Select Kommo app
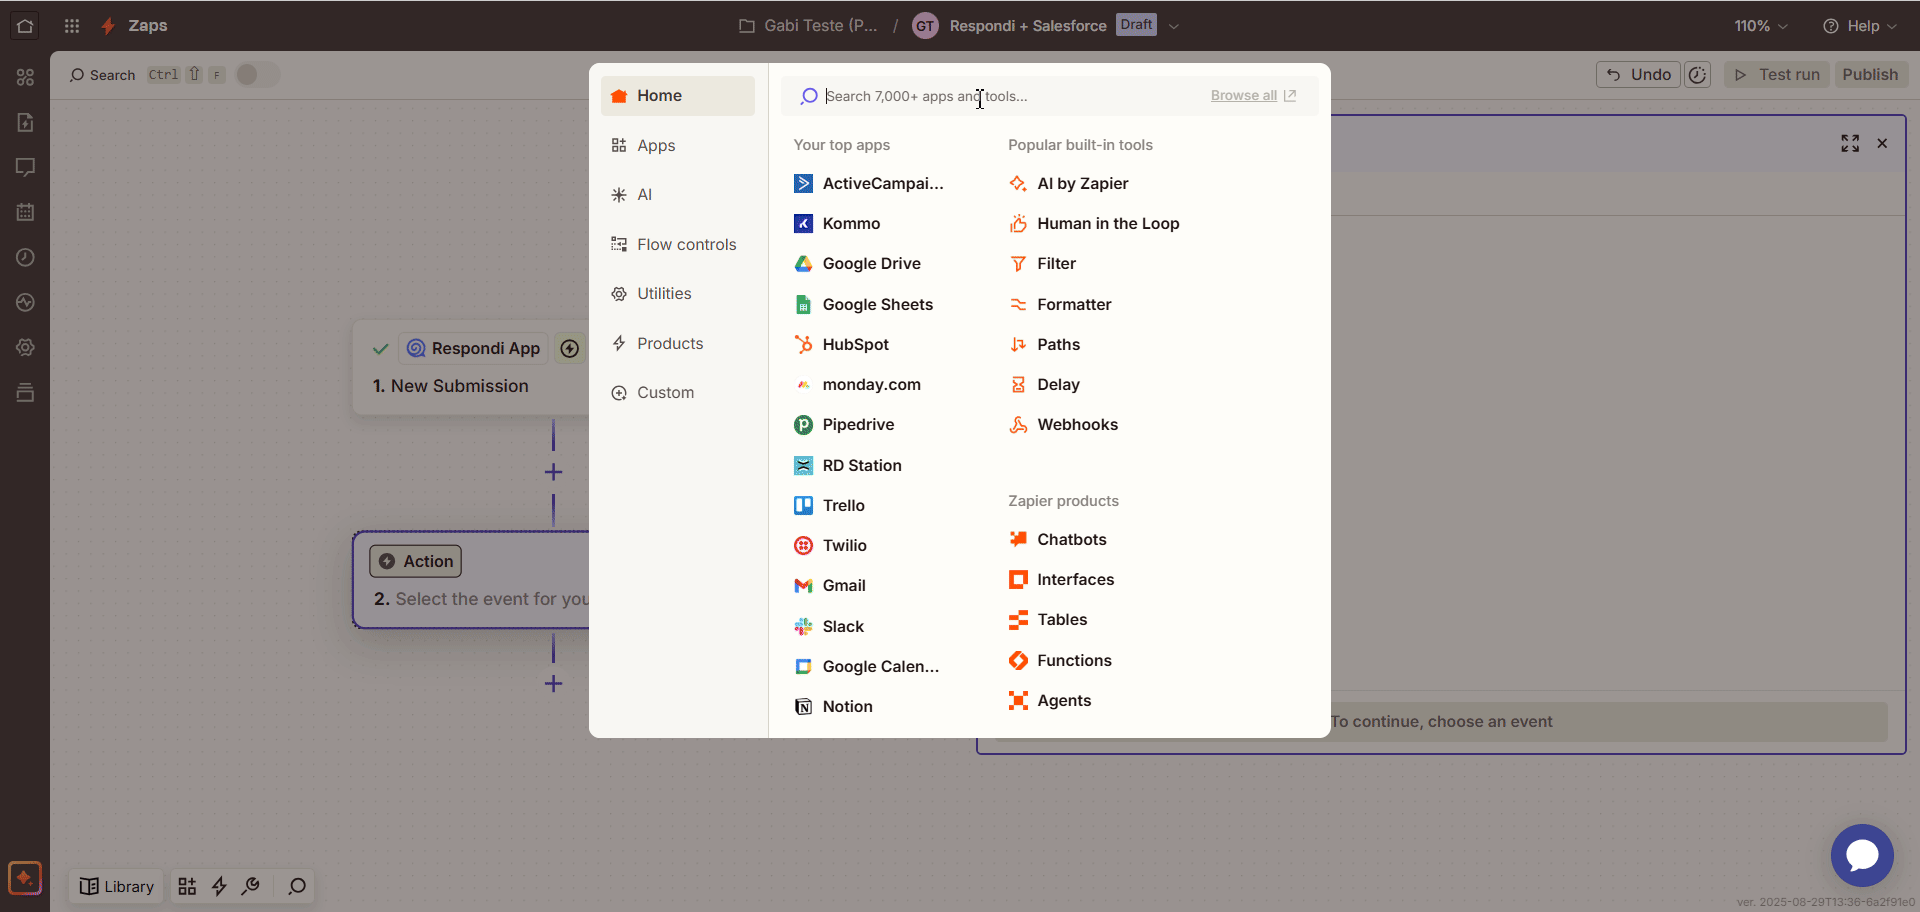 [837, 224]
